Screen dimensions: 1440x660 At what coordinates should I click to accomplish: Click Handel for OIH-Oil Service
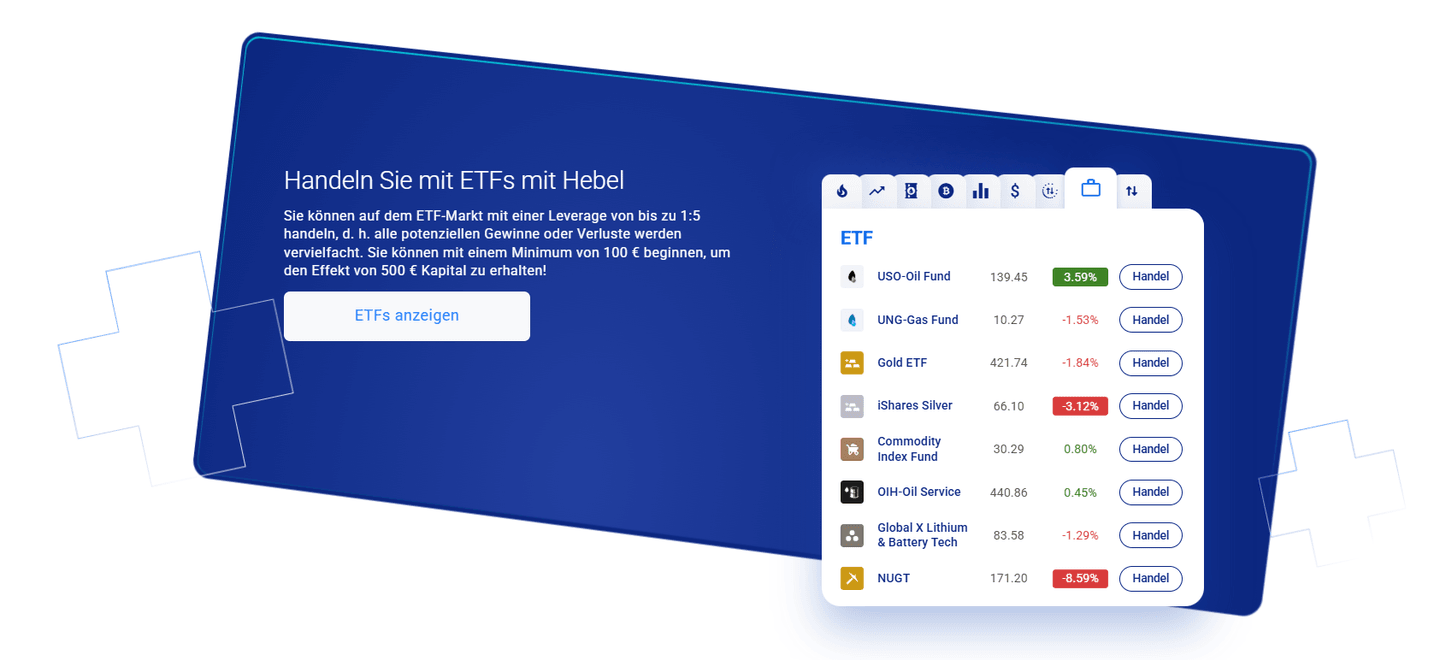click(x=1151, y=492)
